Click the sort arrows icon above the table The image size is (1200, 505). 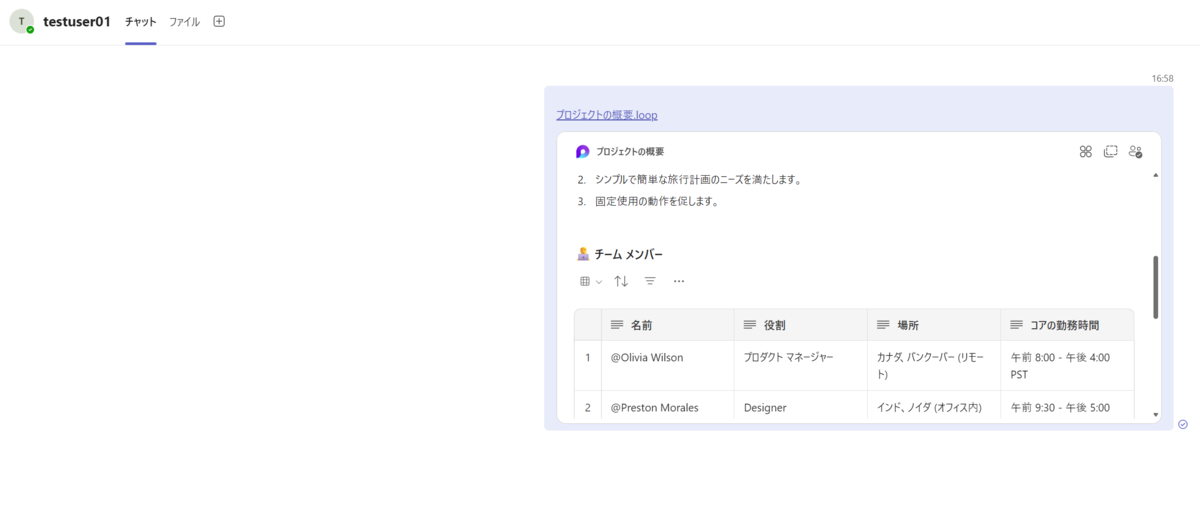(621, 281)
